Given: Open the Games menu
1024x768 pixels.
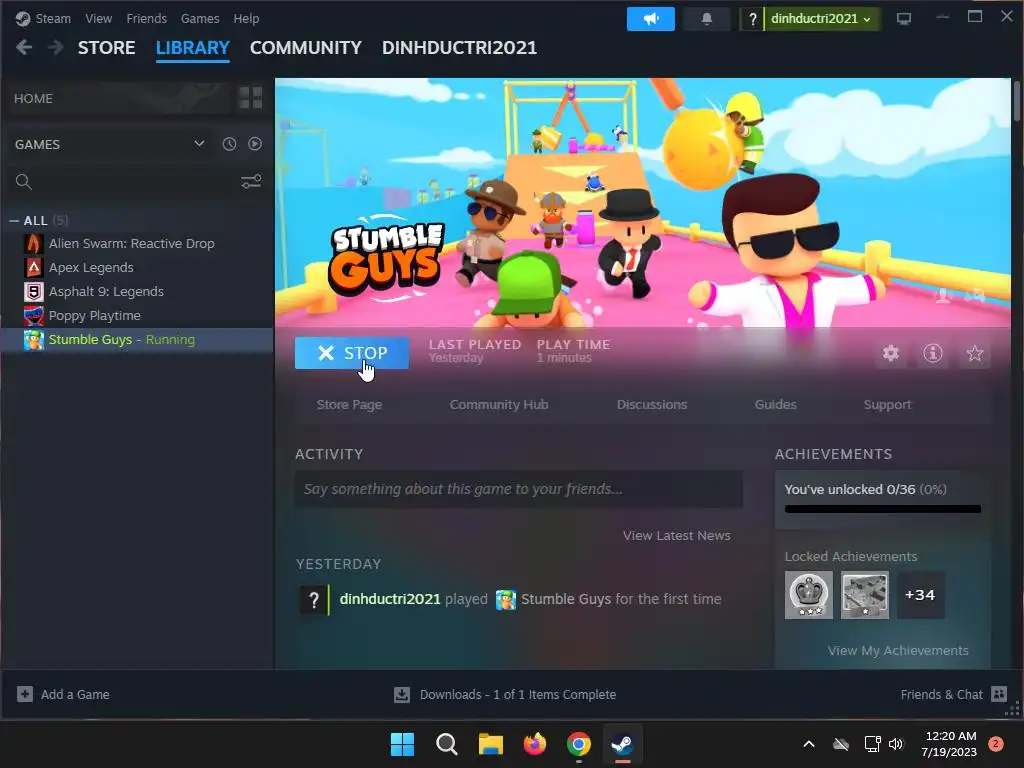Looking at the screenshot, I should (200, 18).
